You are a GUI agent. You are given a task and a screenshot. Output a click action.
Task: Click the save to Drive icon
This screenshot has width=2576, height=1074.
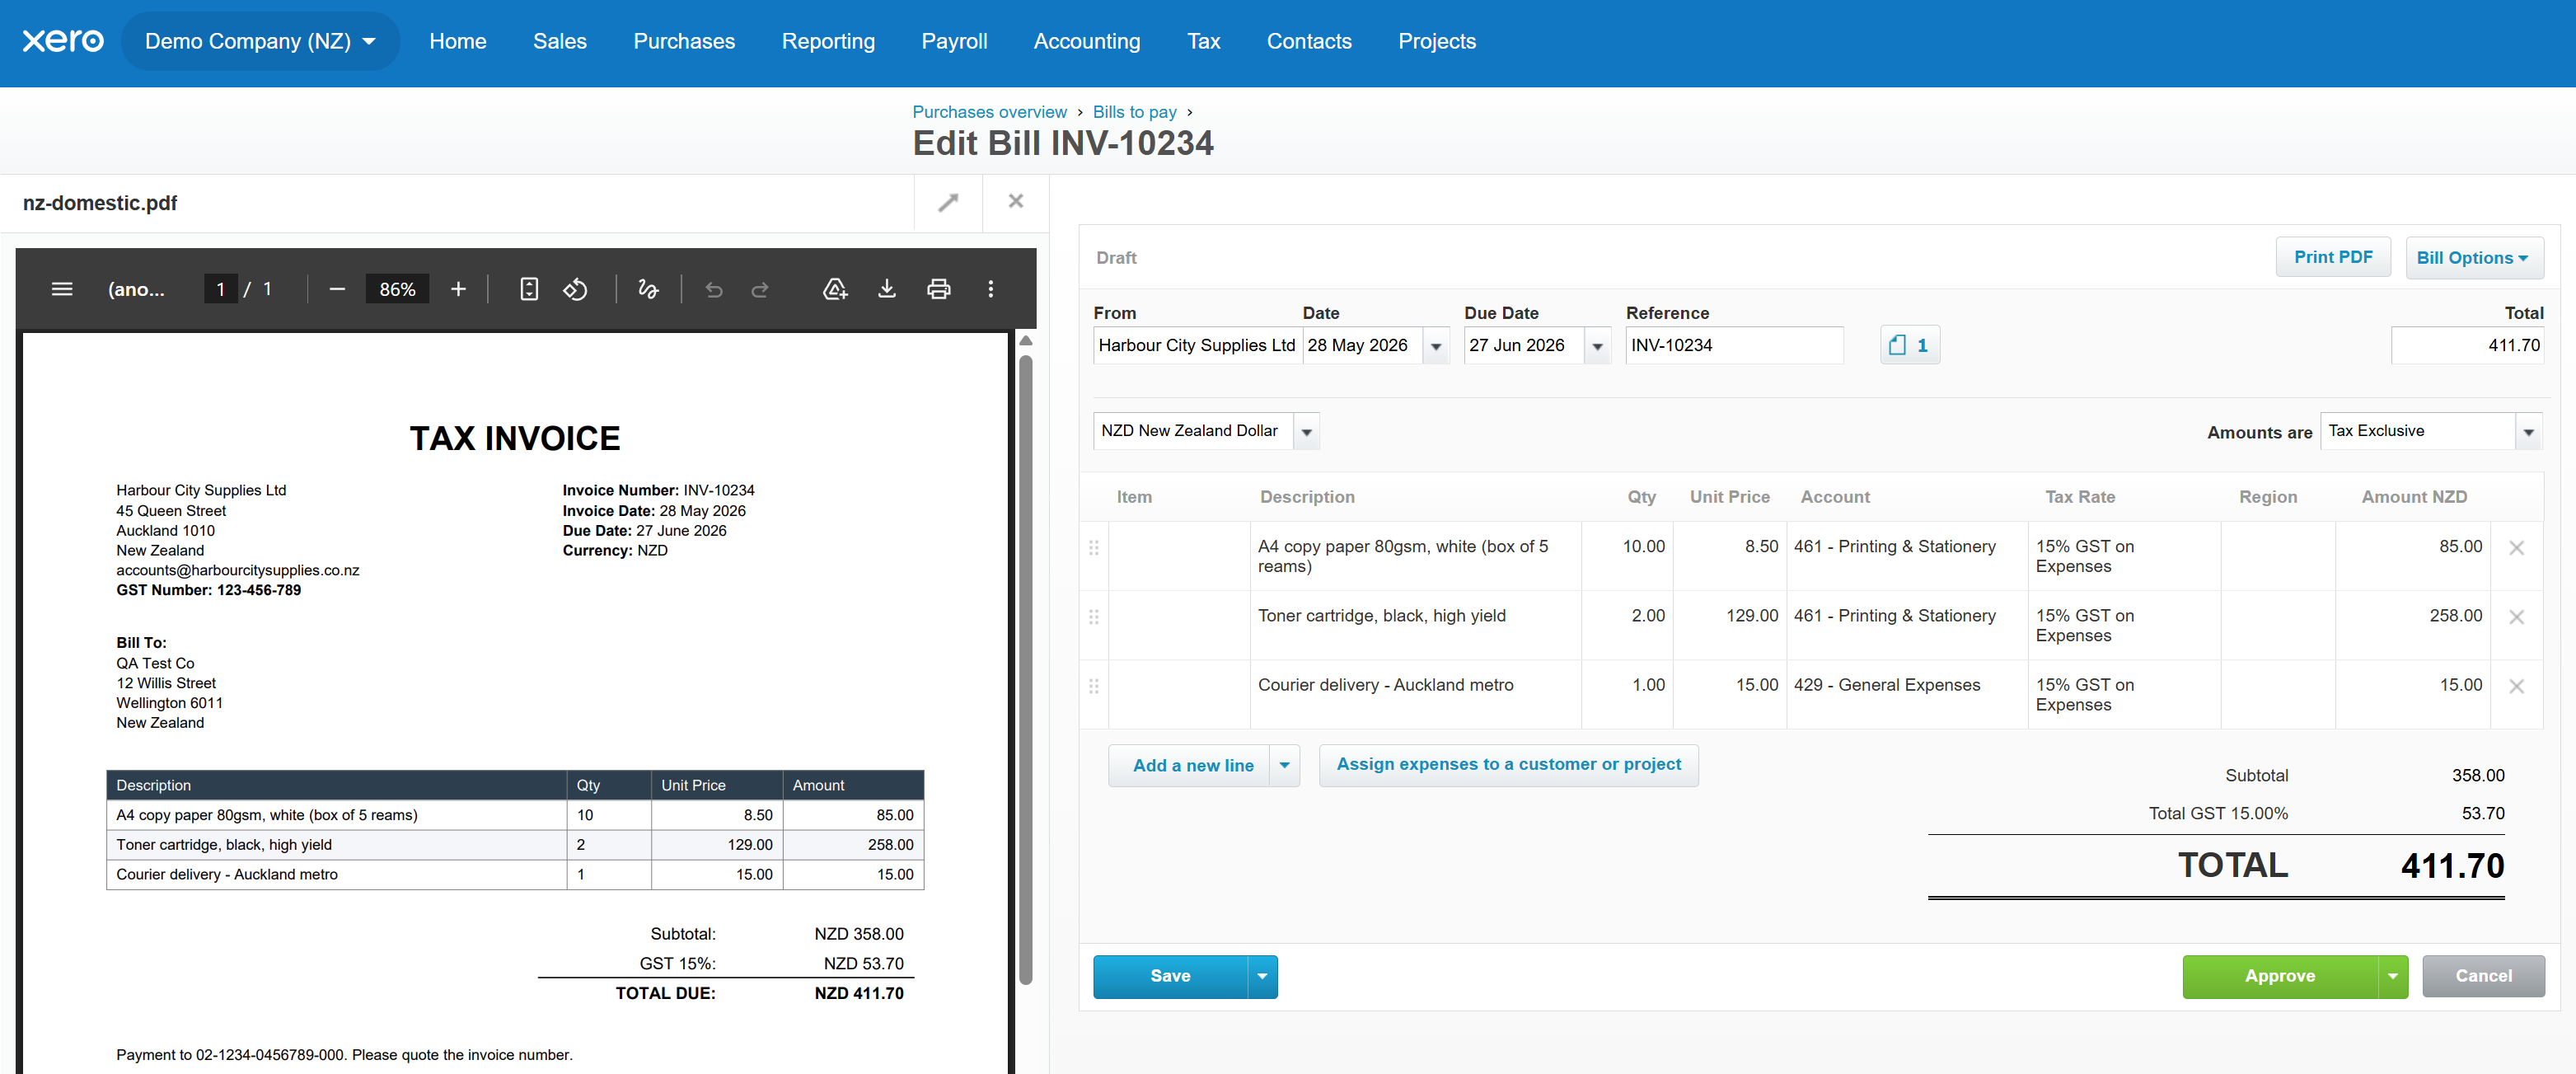(835, 289)
